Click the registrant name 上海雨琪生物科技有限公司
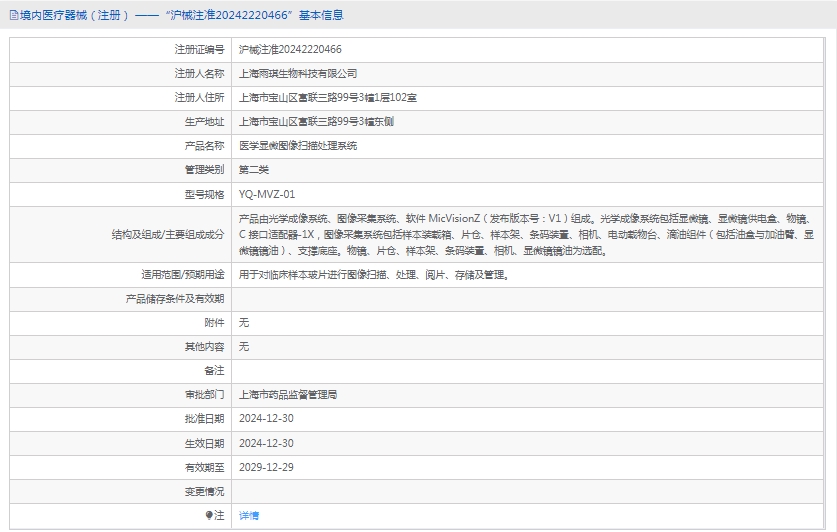 [x=298, y=73]
